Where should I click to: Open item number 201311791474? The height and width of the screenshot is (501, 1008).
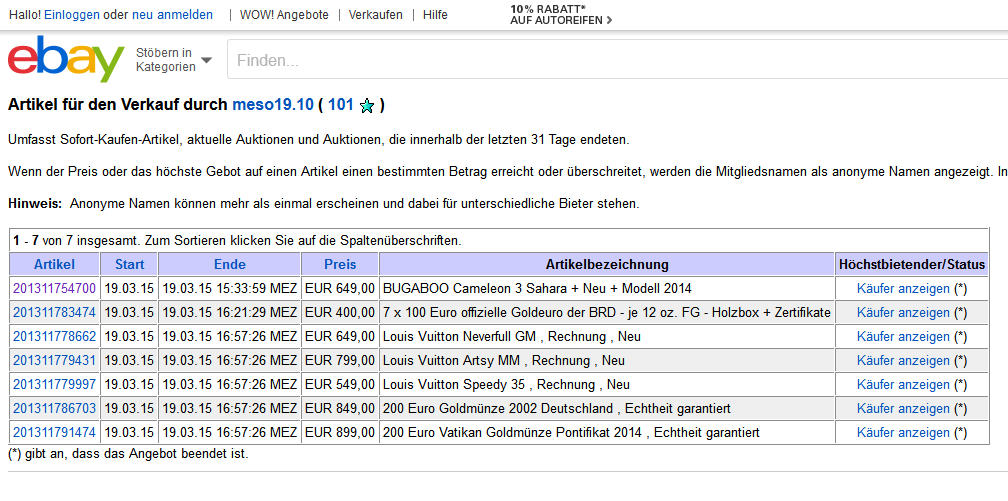tap(55, 432)
